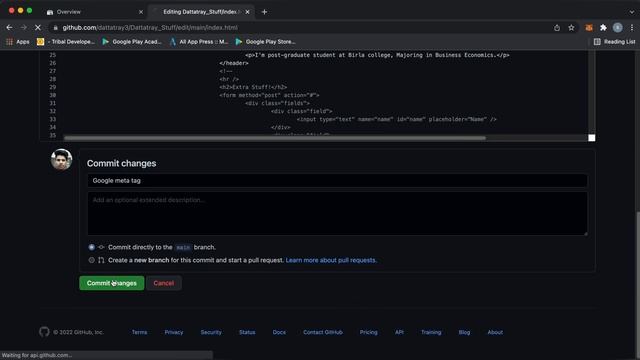Cancel the commit
The image size is (640, 360).
click(164, 283)
